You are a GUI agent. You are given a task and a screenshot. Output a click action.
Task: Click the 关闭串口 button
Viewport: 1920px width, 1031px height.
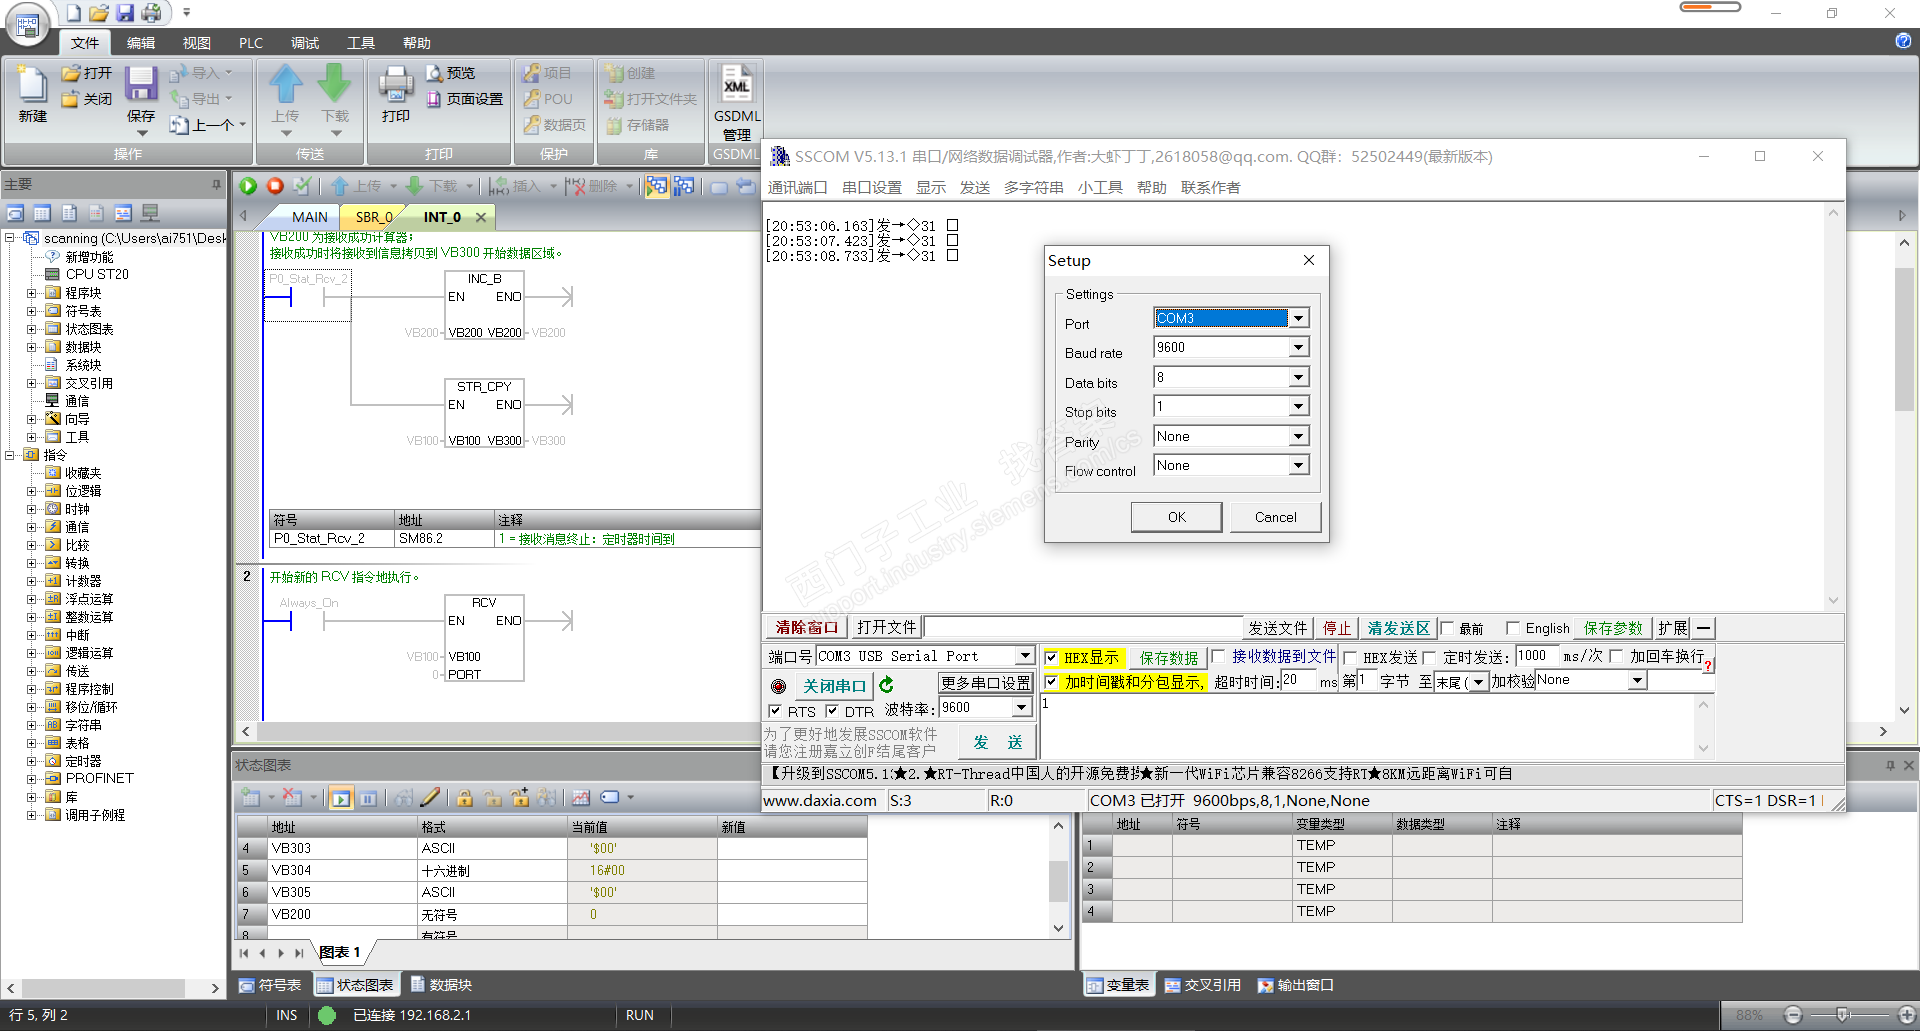834,686
